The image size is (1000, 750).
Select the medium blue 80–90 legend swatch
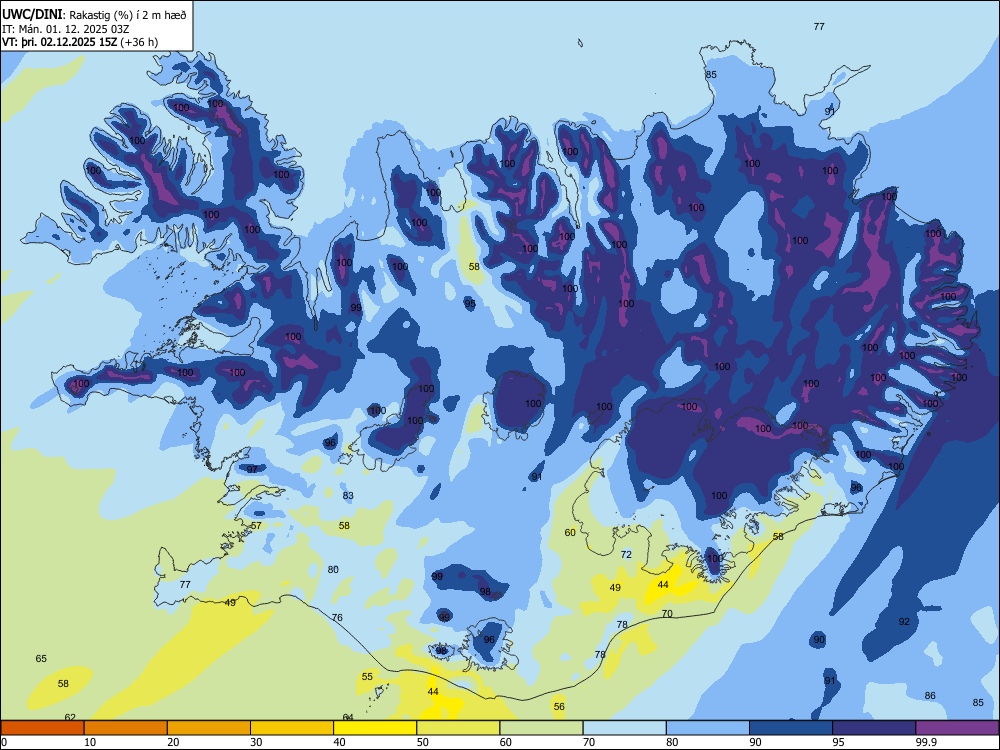[708, 728]
